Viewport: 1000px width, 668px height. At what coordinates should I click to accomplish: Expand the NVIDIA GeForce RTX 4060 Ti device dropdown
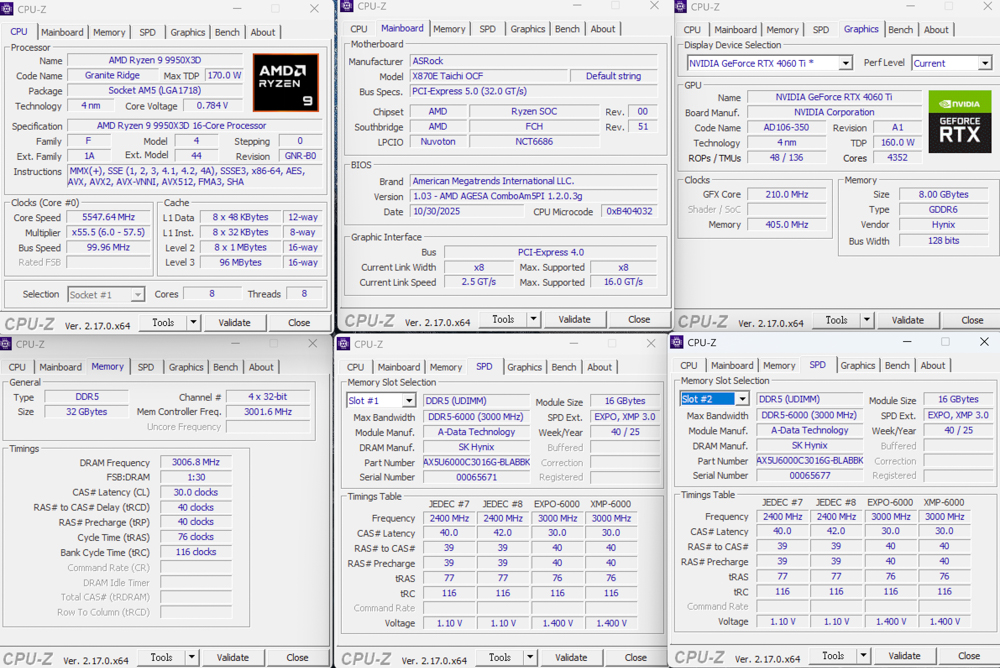[845, 63]
